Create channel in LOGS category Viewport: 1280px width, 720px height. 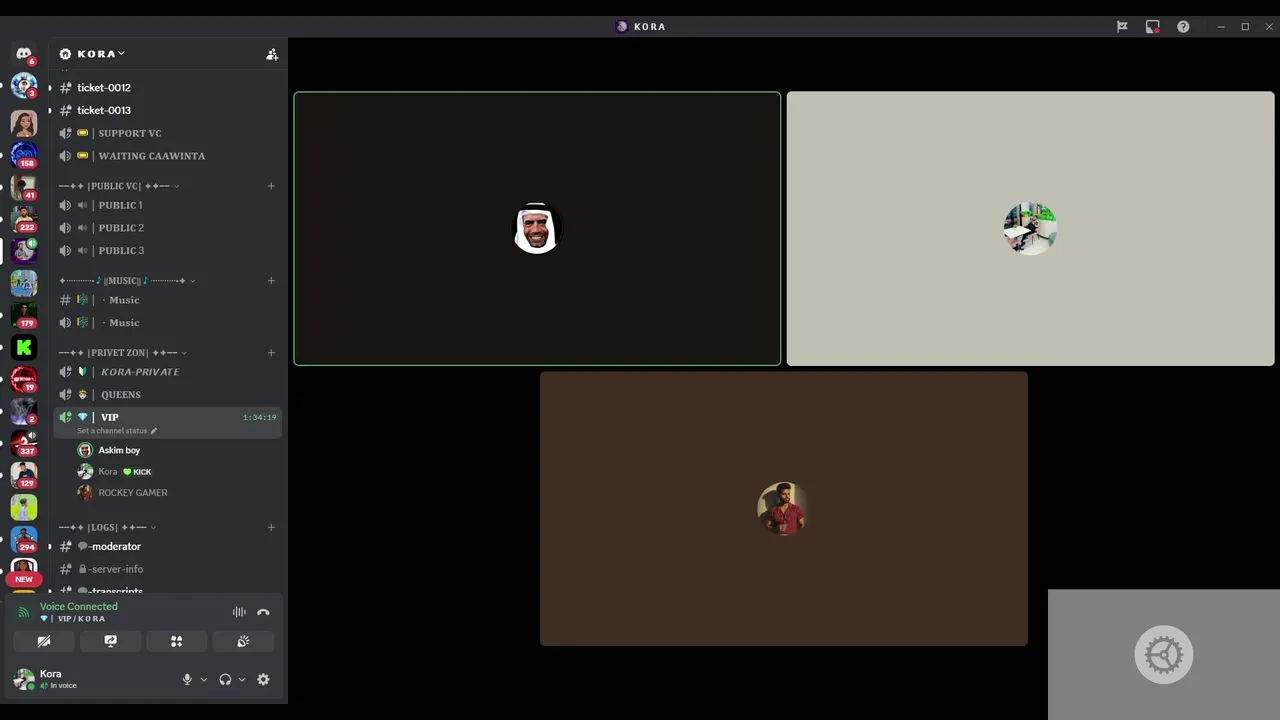tap(271, 527)
